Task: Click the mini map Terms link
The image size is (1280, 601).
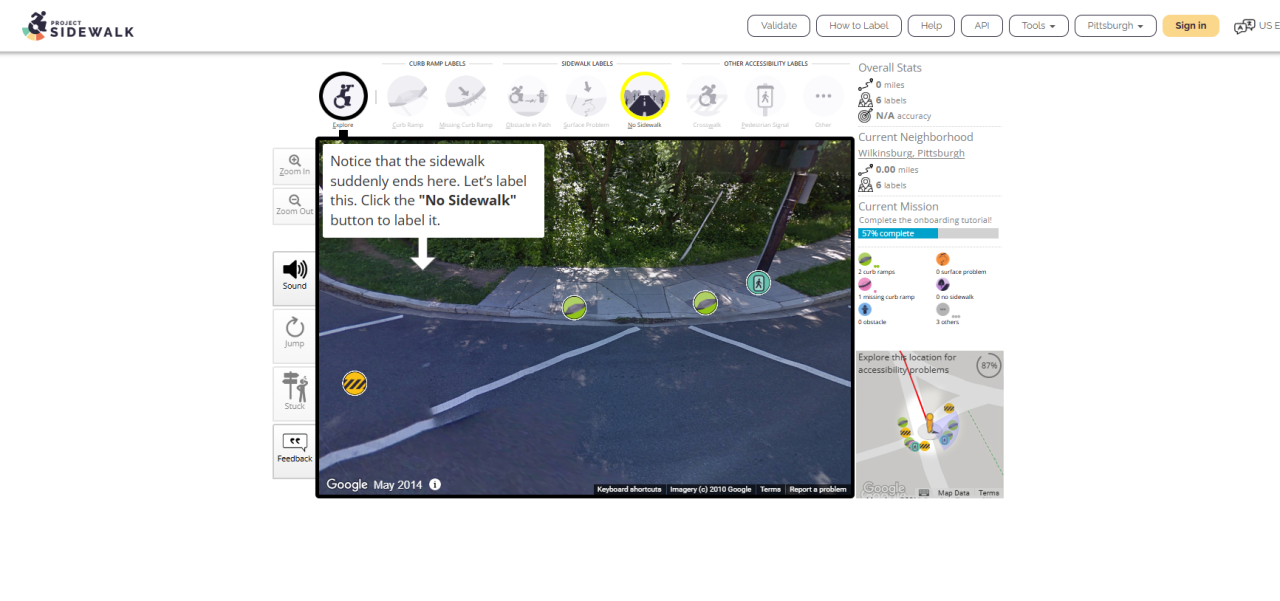Action: [x=989, y=493]
